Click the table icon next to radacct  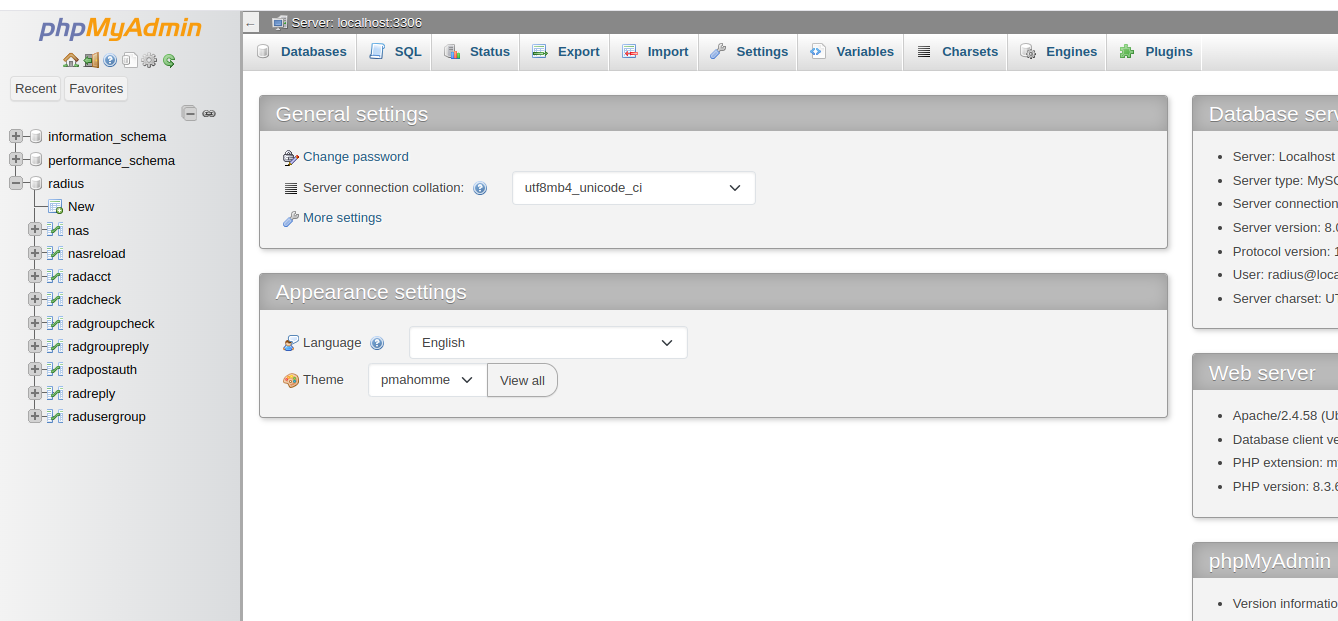[56, 276]
